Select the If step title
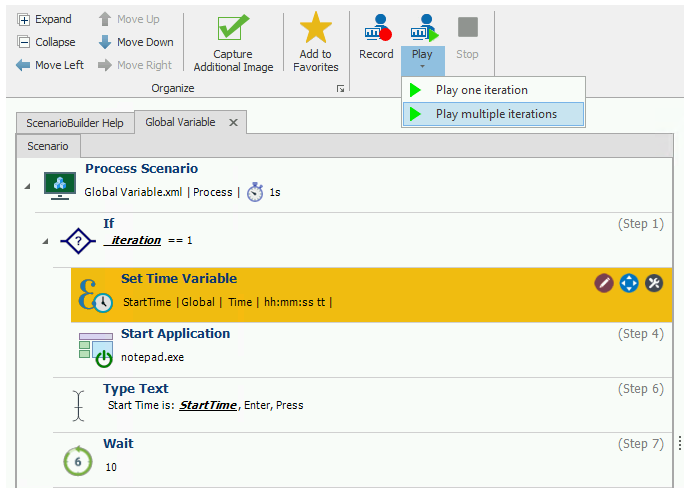 [108, 223]
